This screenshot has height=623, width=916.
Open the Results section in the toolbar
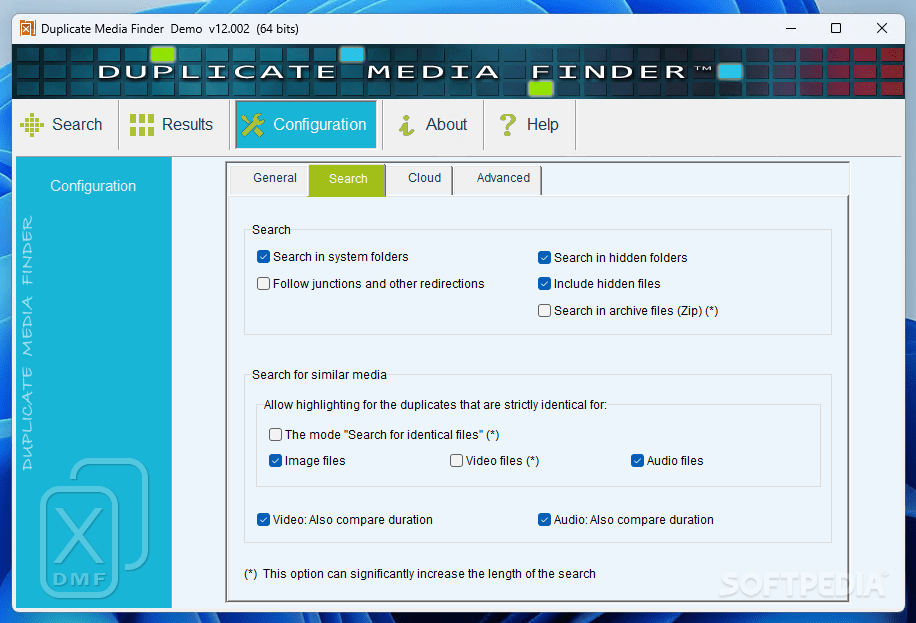[x=173, y=124]
